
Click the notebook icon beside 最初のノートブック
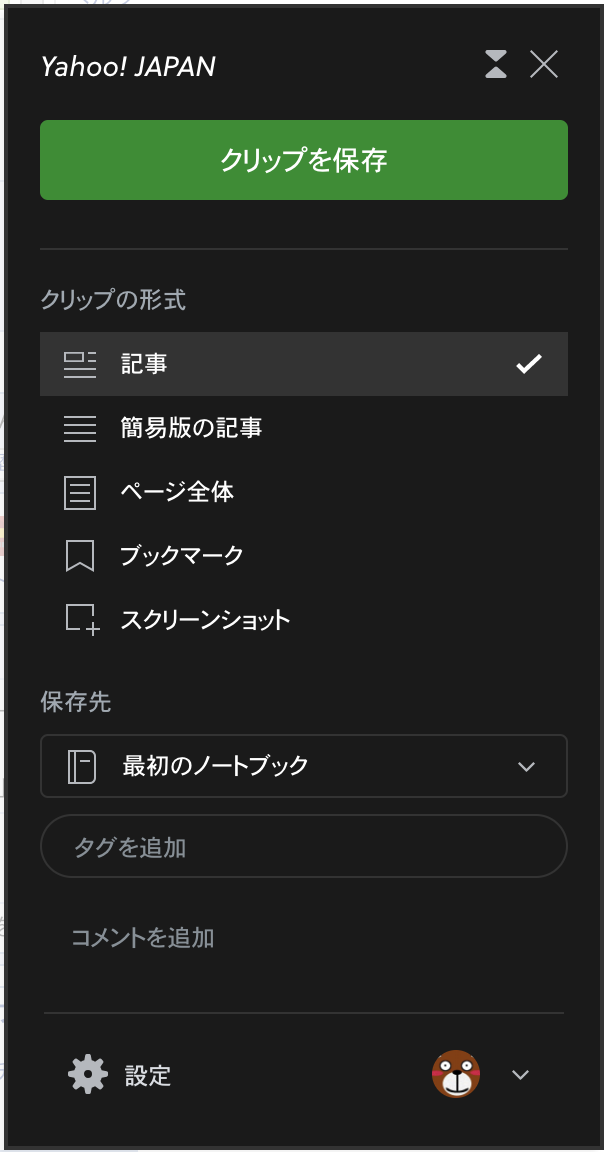tap(80, 766)
